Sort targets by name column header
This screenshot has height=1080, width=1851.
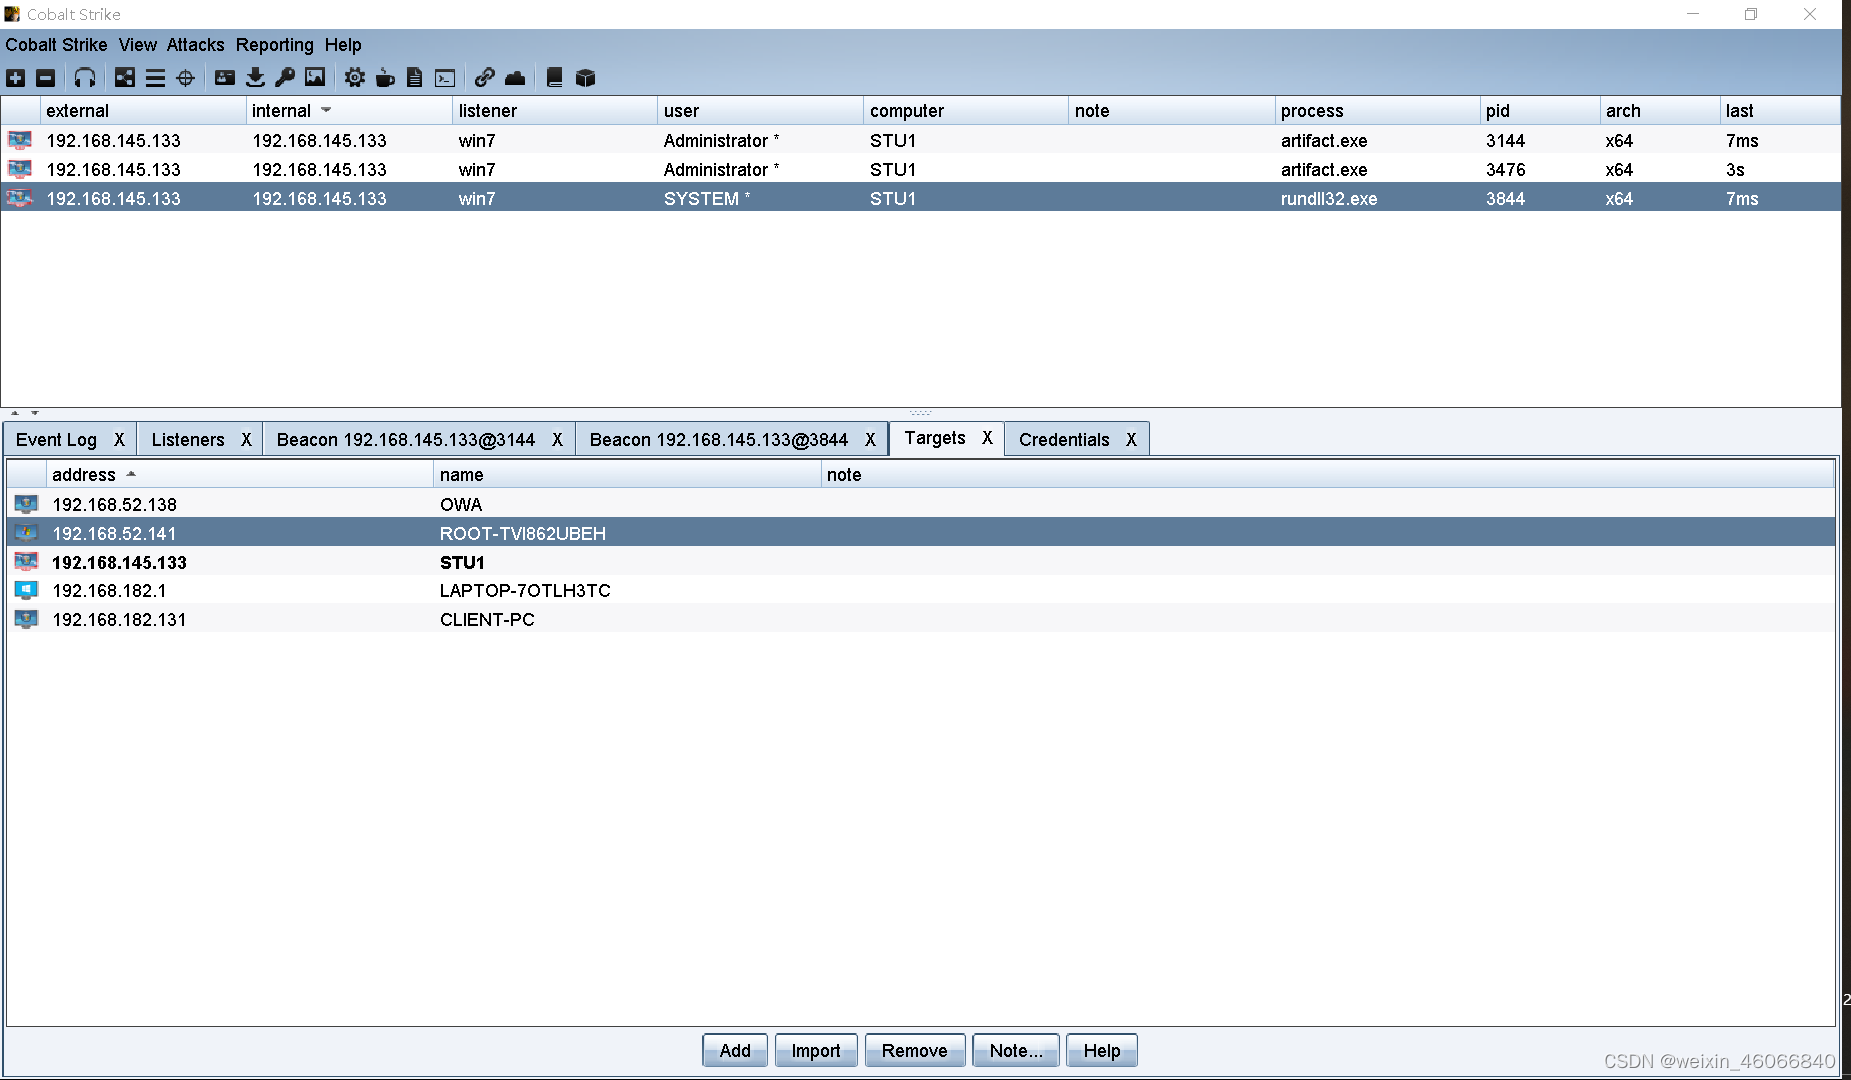tap(627, 475)
